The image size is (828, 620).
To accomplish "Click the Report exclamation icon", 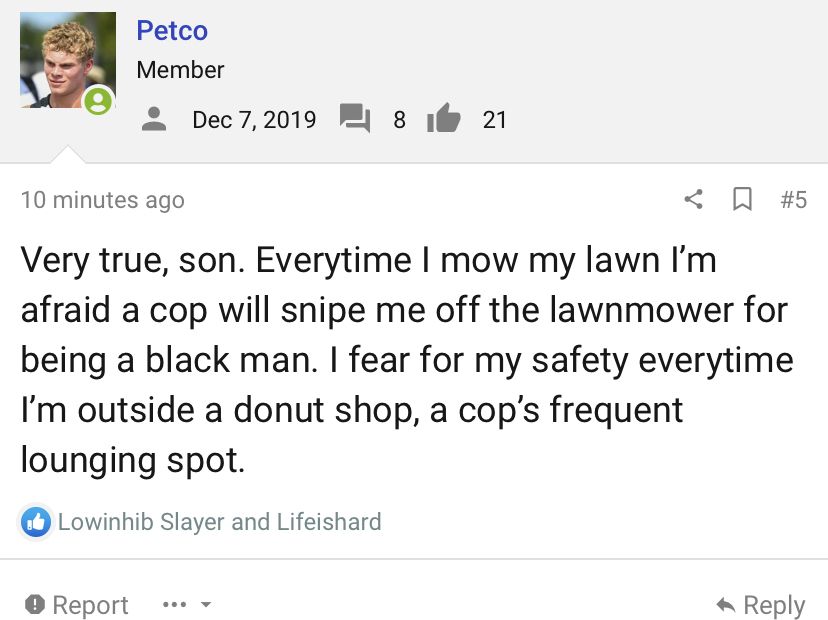I will click(x=35, y=604).
